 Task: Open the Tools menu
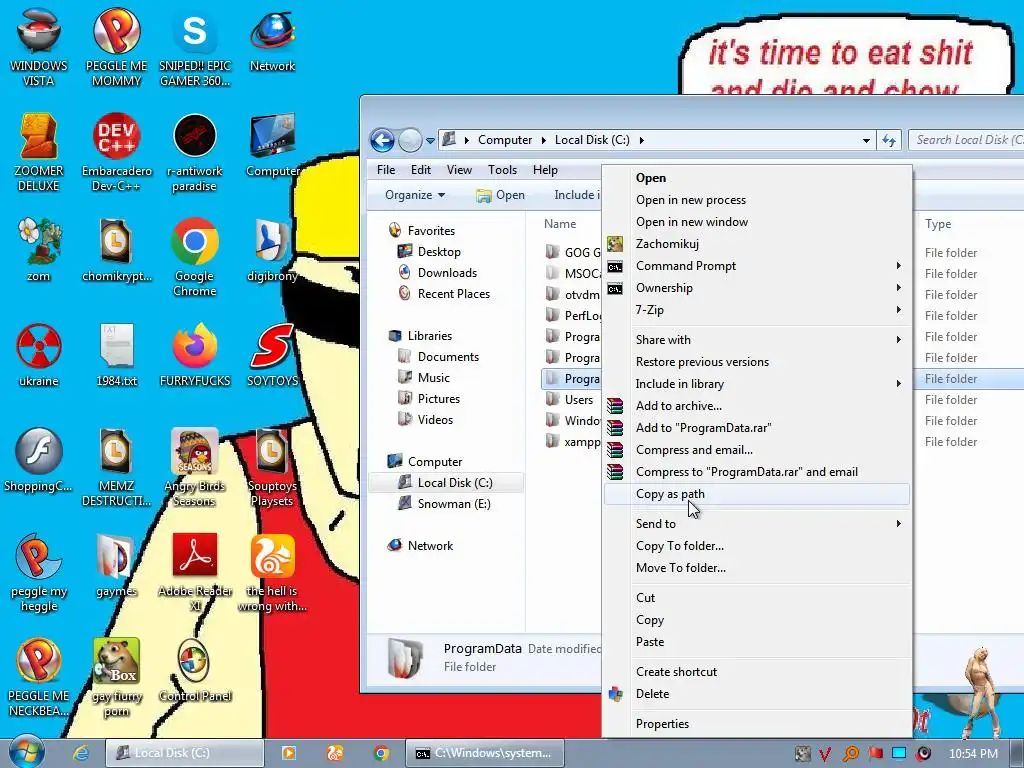pos(502,170)
